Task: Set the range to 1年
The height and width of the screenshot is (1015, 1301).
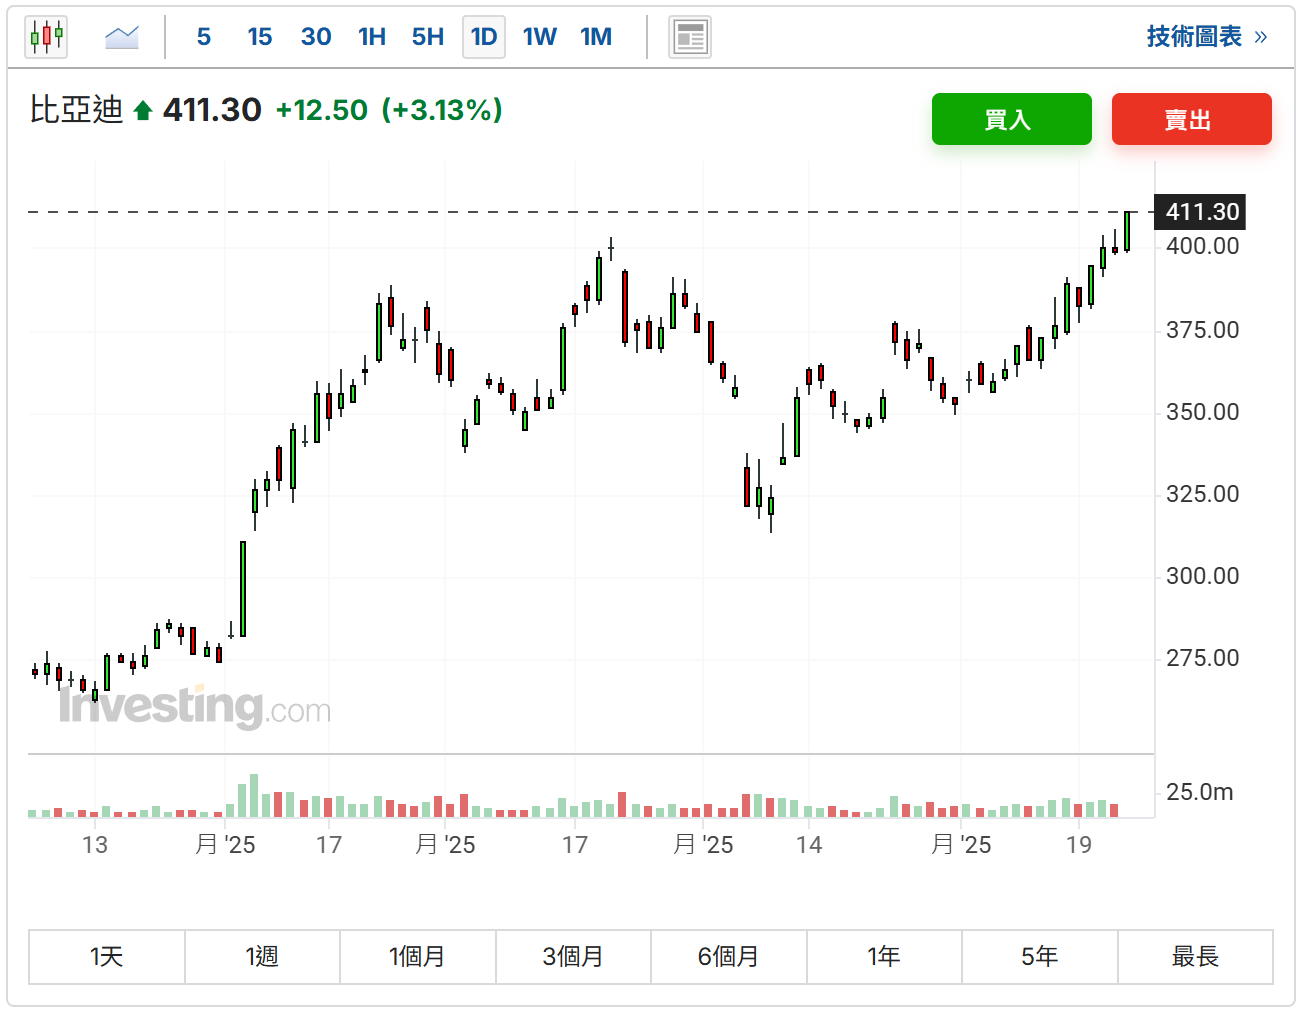Action: tap(884, 957)
